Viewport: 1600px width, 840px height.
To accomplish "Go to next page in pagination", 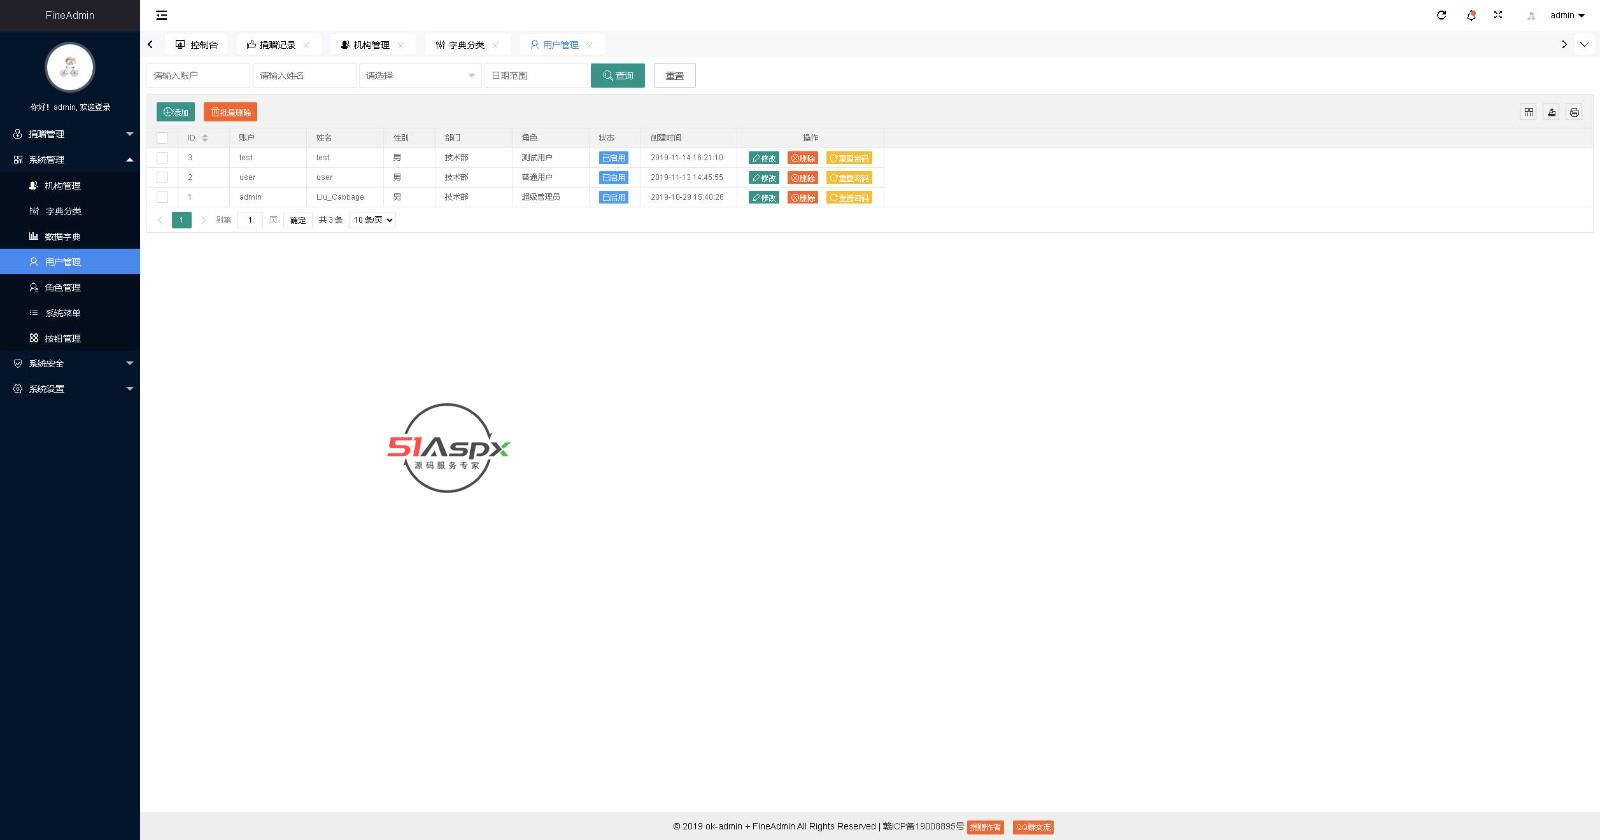I will tap(203, 220).
